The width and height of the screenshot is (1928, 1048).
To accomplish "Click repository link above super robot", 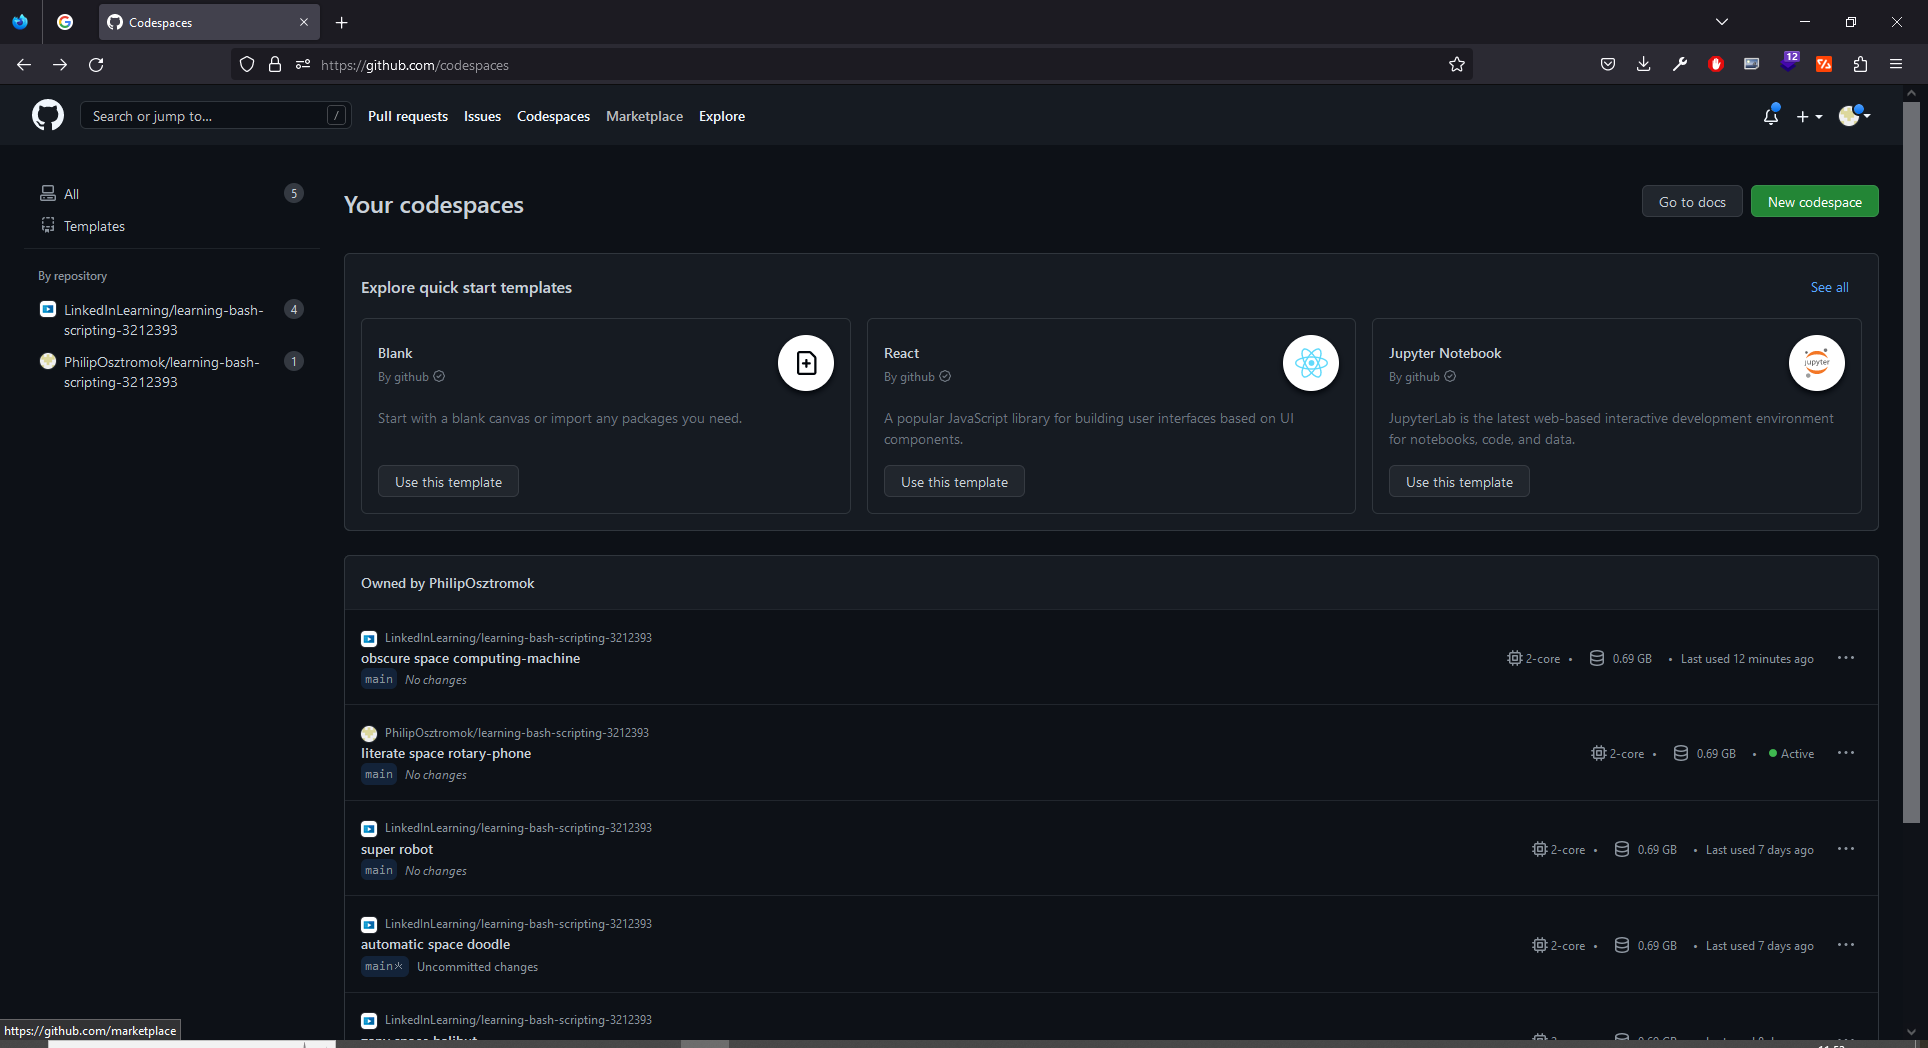I will point(518,828).
